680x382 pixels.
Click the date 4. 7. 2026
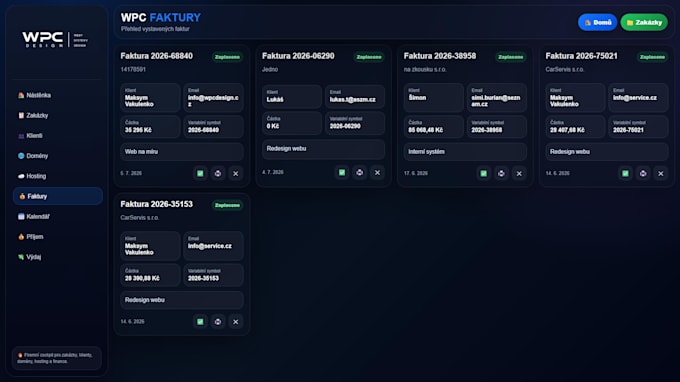[272, 173]
